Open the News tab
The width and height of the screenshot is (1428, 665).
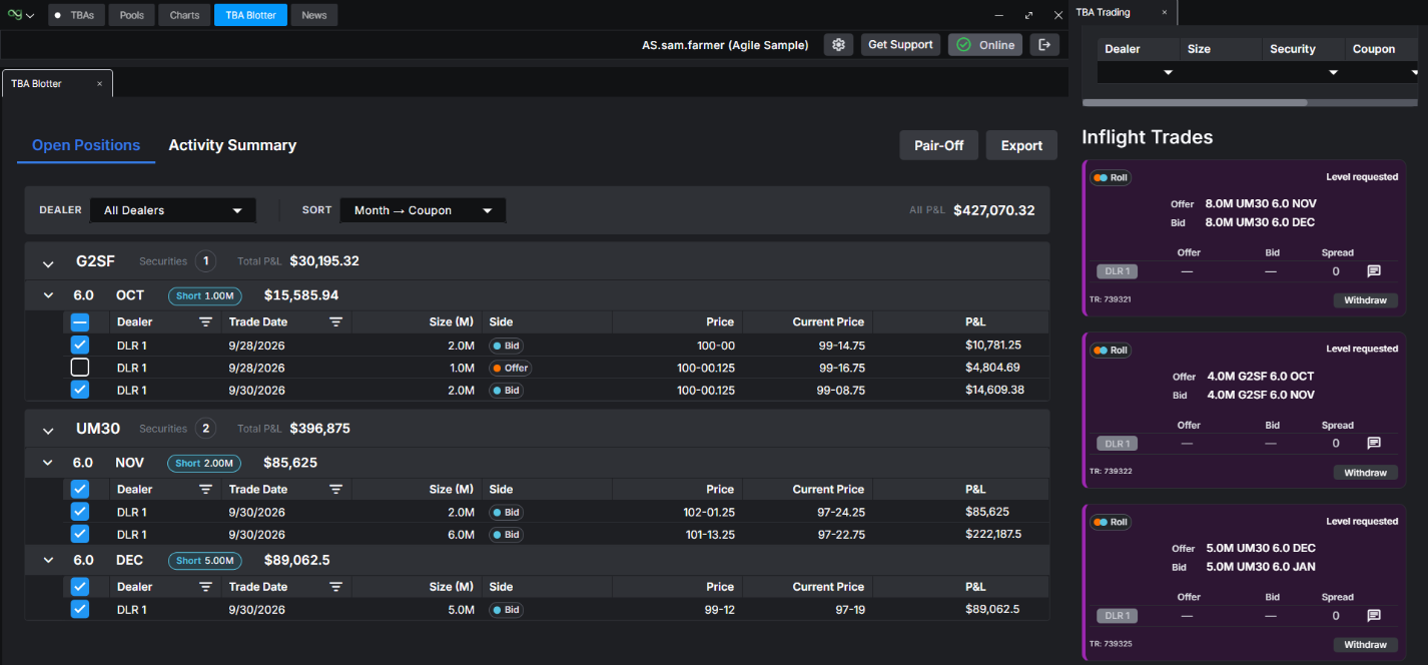point(314,15)
